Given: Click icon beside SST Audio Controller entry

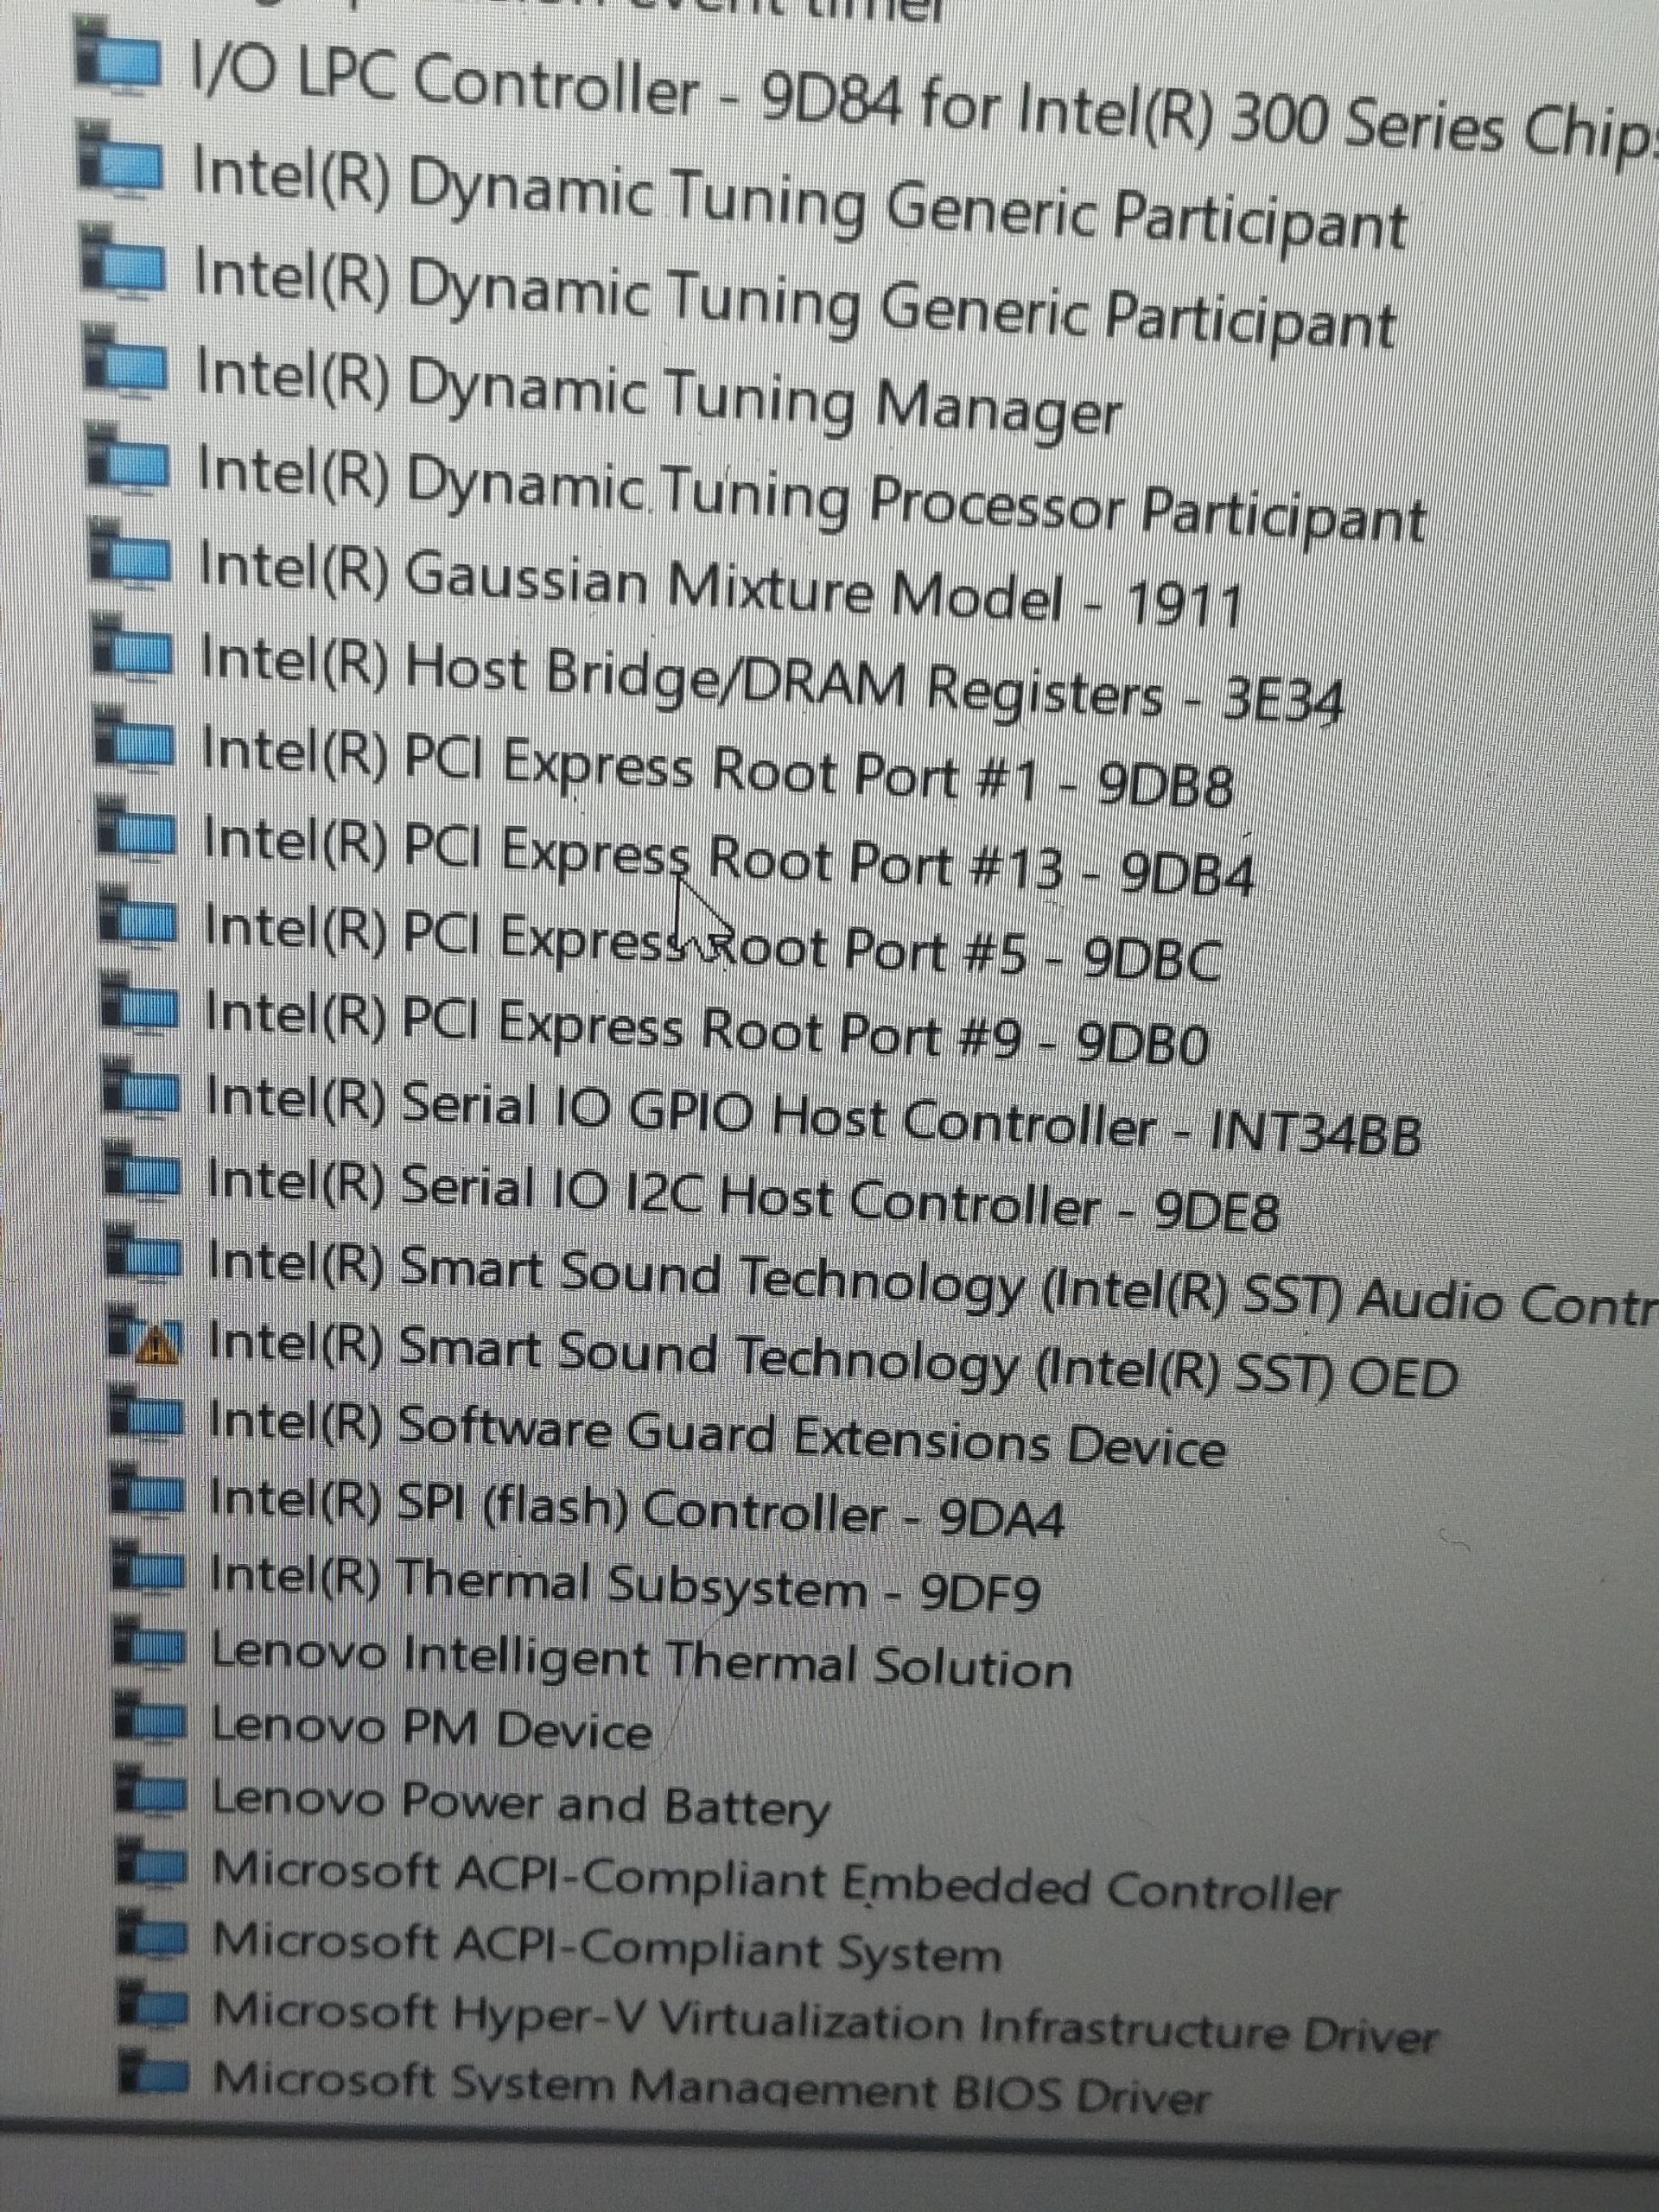Looking at the screenshot, I should [x=144, y=1254].
